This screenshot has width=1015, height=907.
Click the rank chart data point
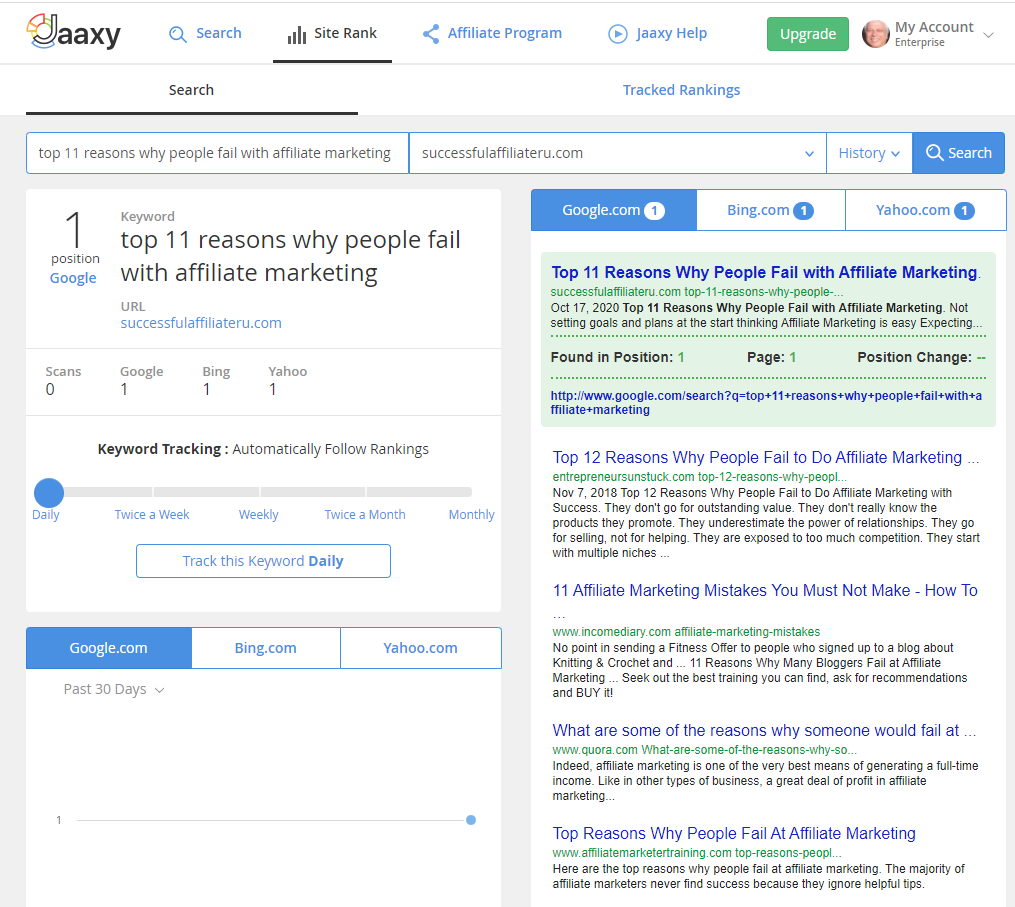coord(471,820)
